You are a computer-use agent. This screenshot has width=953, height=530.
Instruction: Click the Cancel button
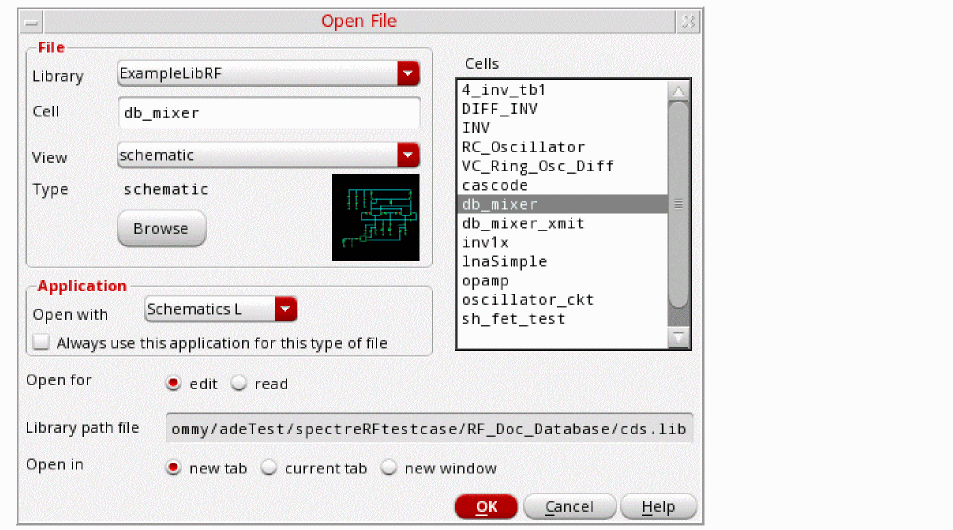[568, 507]
